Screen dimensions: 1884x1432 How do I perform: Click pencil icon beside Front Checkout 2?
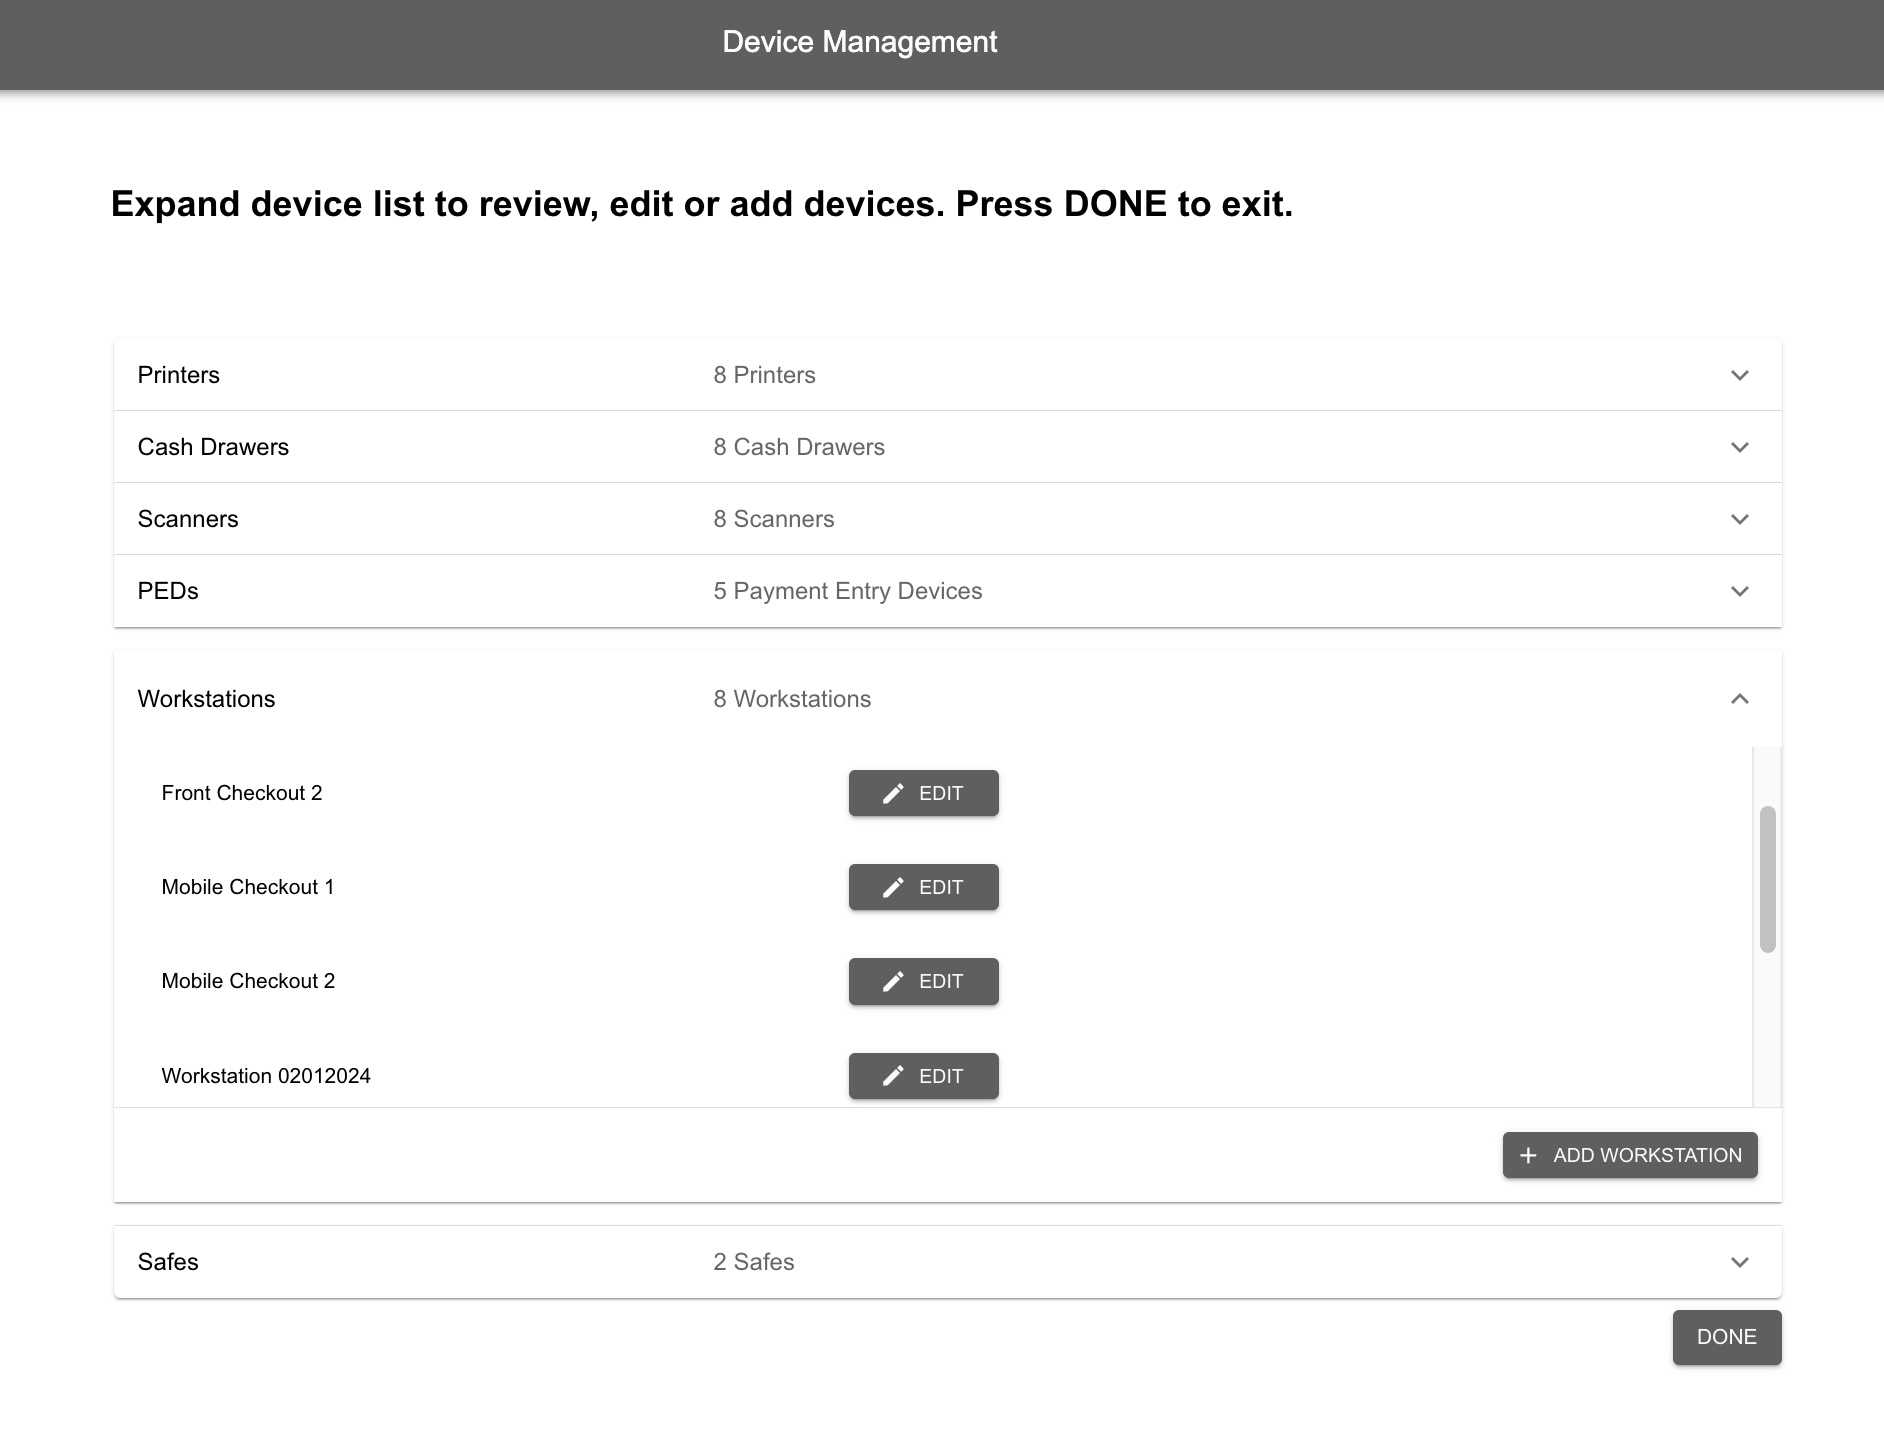click(893, 793)
